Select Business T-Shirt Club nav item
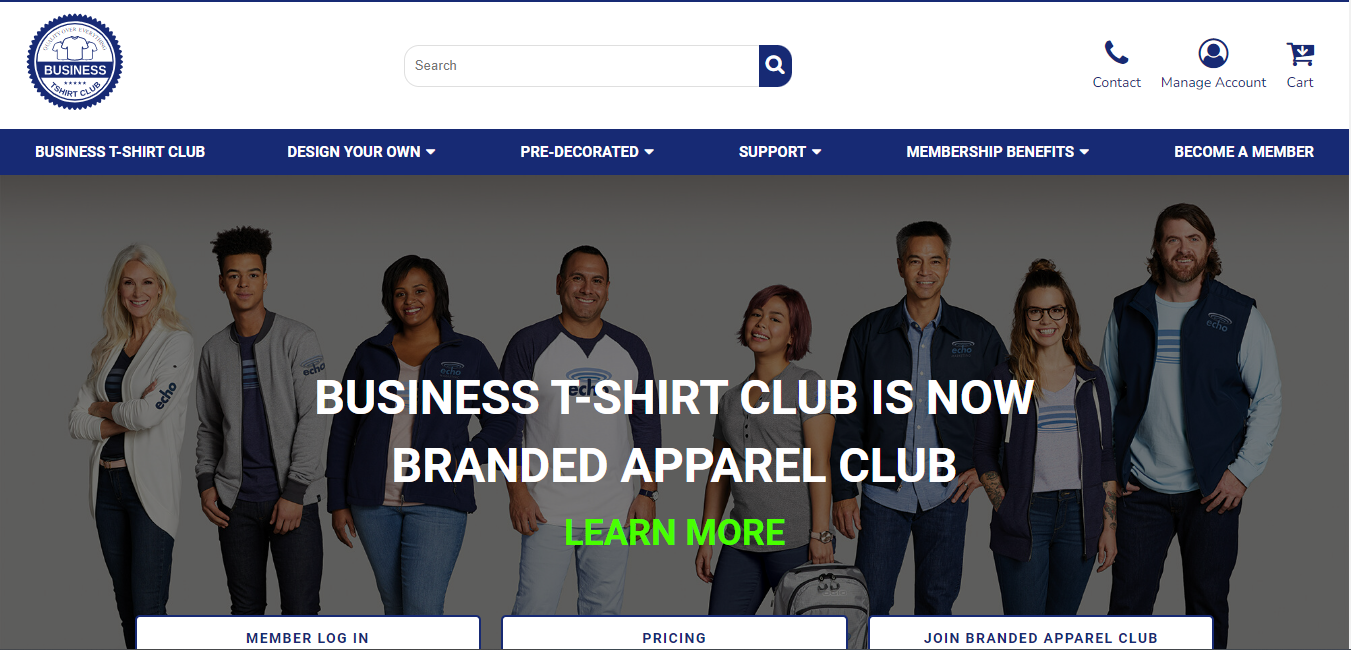Viewport: 1351px width, 650px height. click(x=120, y=152)
